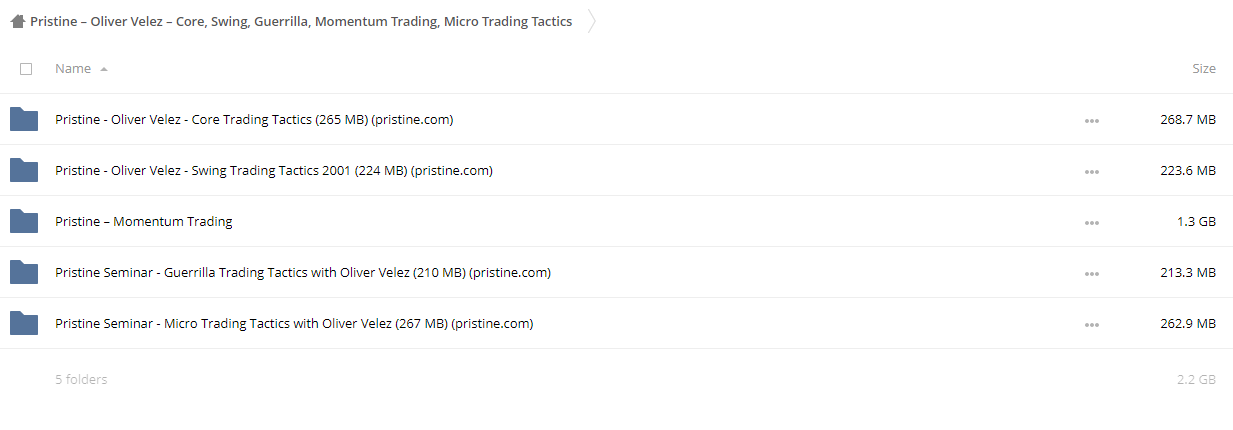
Task: Open more options for Micro Trading Tactics
Action: pyautogui.click(x=1091, y=325)
